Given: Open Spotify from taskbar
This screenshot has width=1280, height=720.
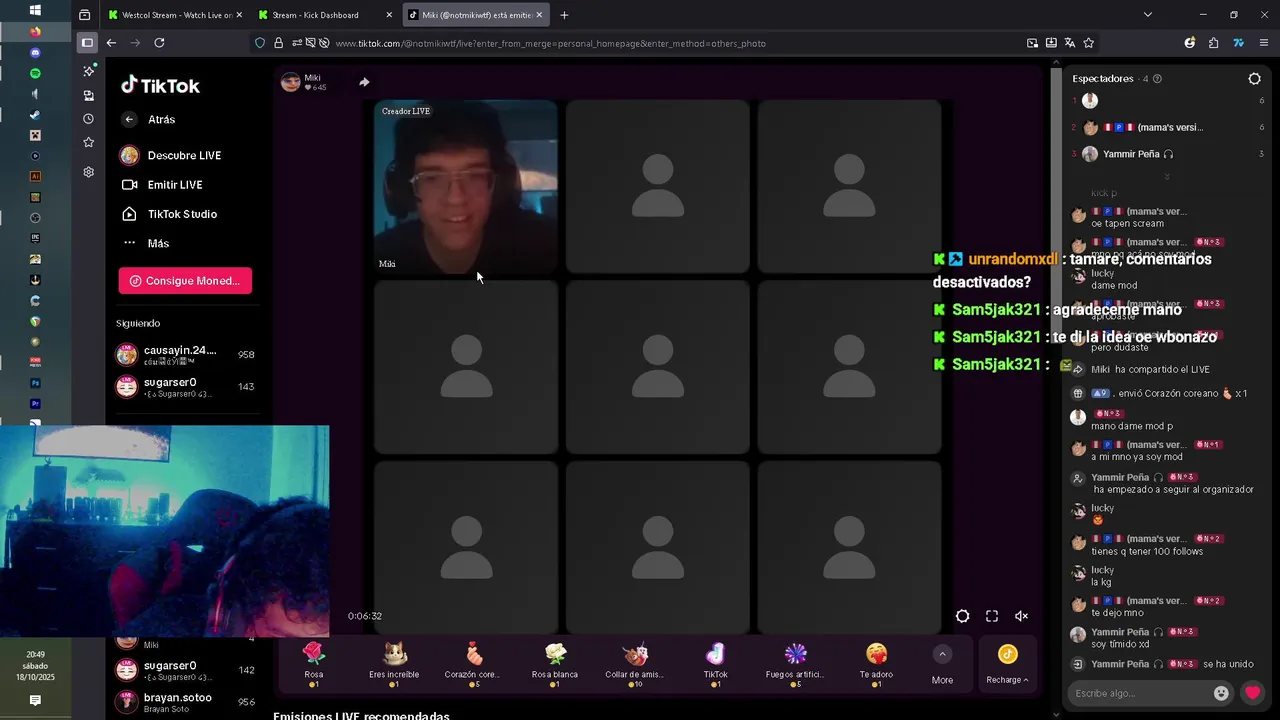Looking at the screenshot, I should tap(35, 73).
